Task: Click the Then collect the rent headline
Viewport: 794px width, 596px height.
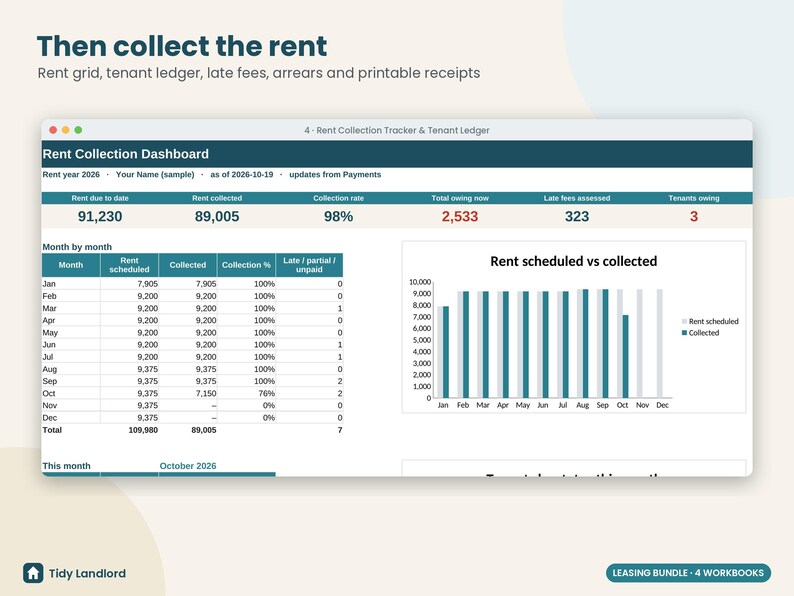Action: [x=182, y=46]
